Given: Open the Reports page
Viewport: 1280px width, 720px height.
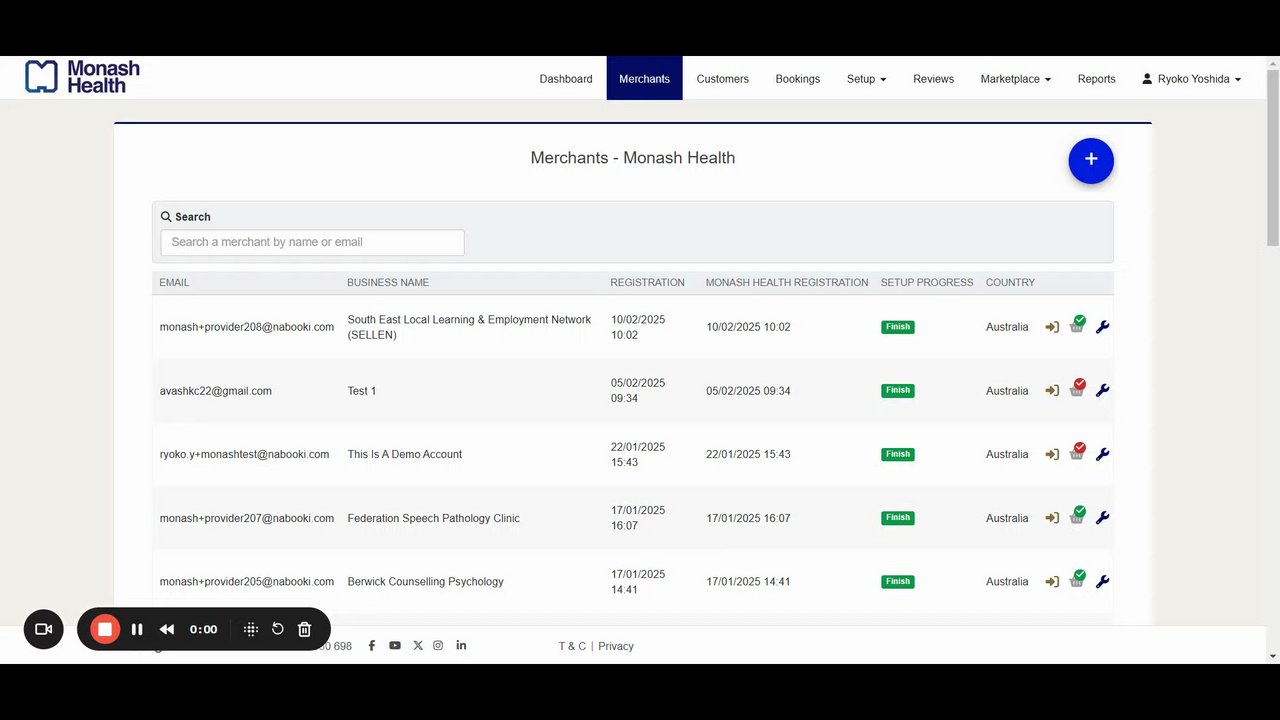Looking at the screenshot, I should [1097, 79].
